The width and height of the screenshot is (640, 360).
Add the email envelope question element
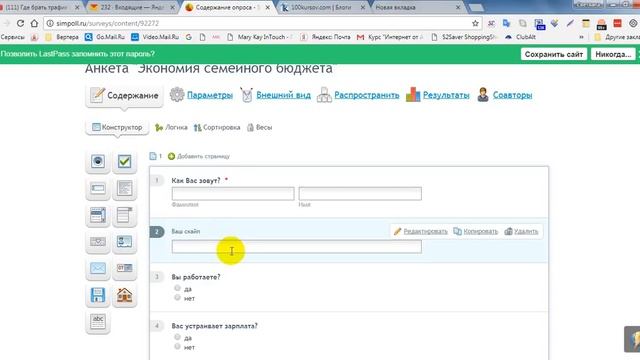[x=98, y=268]
